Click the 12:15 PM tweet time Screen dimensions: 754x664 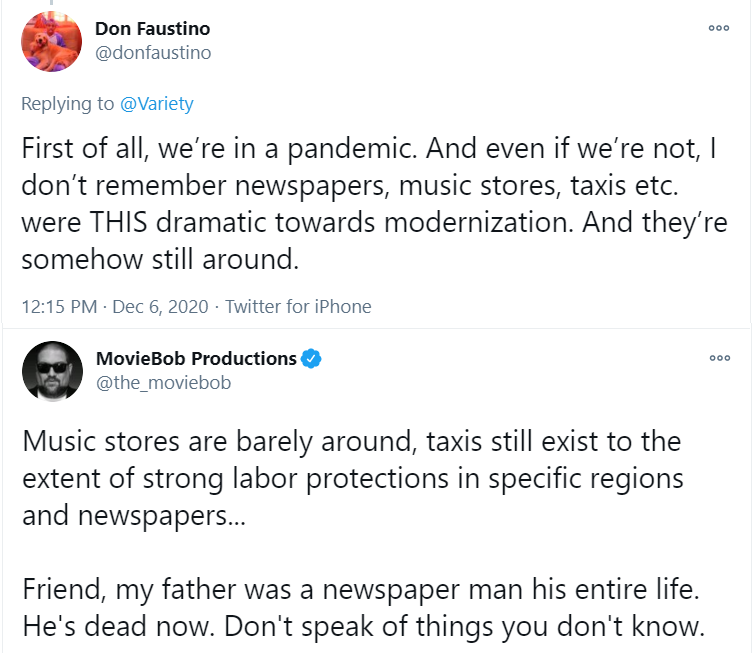(x=59, y=307)
